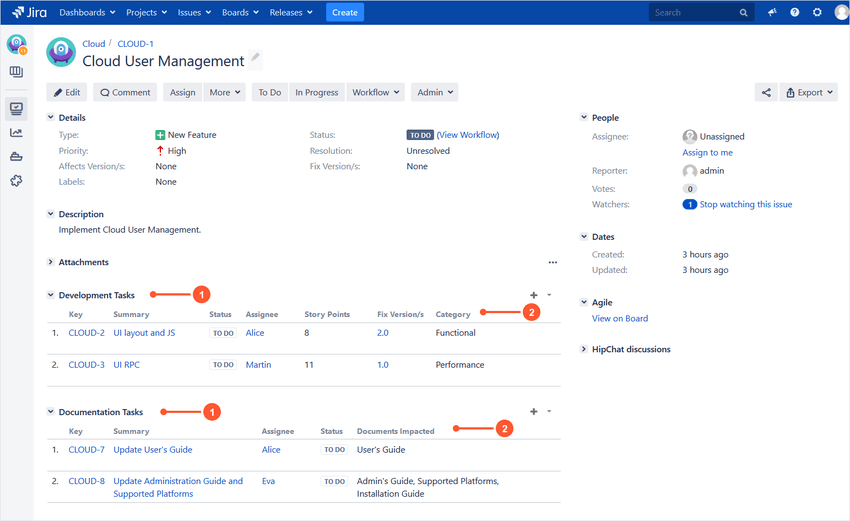Screen dimensions: 850x521
Task: Click the Assign button
Action: pos(183,92)
